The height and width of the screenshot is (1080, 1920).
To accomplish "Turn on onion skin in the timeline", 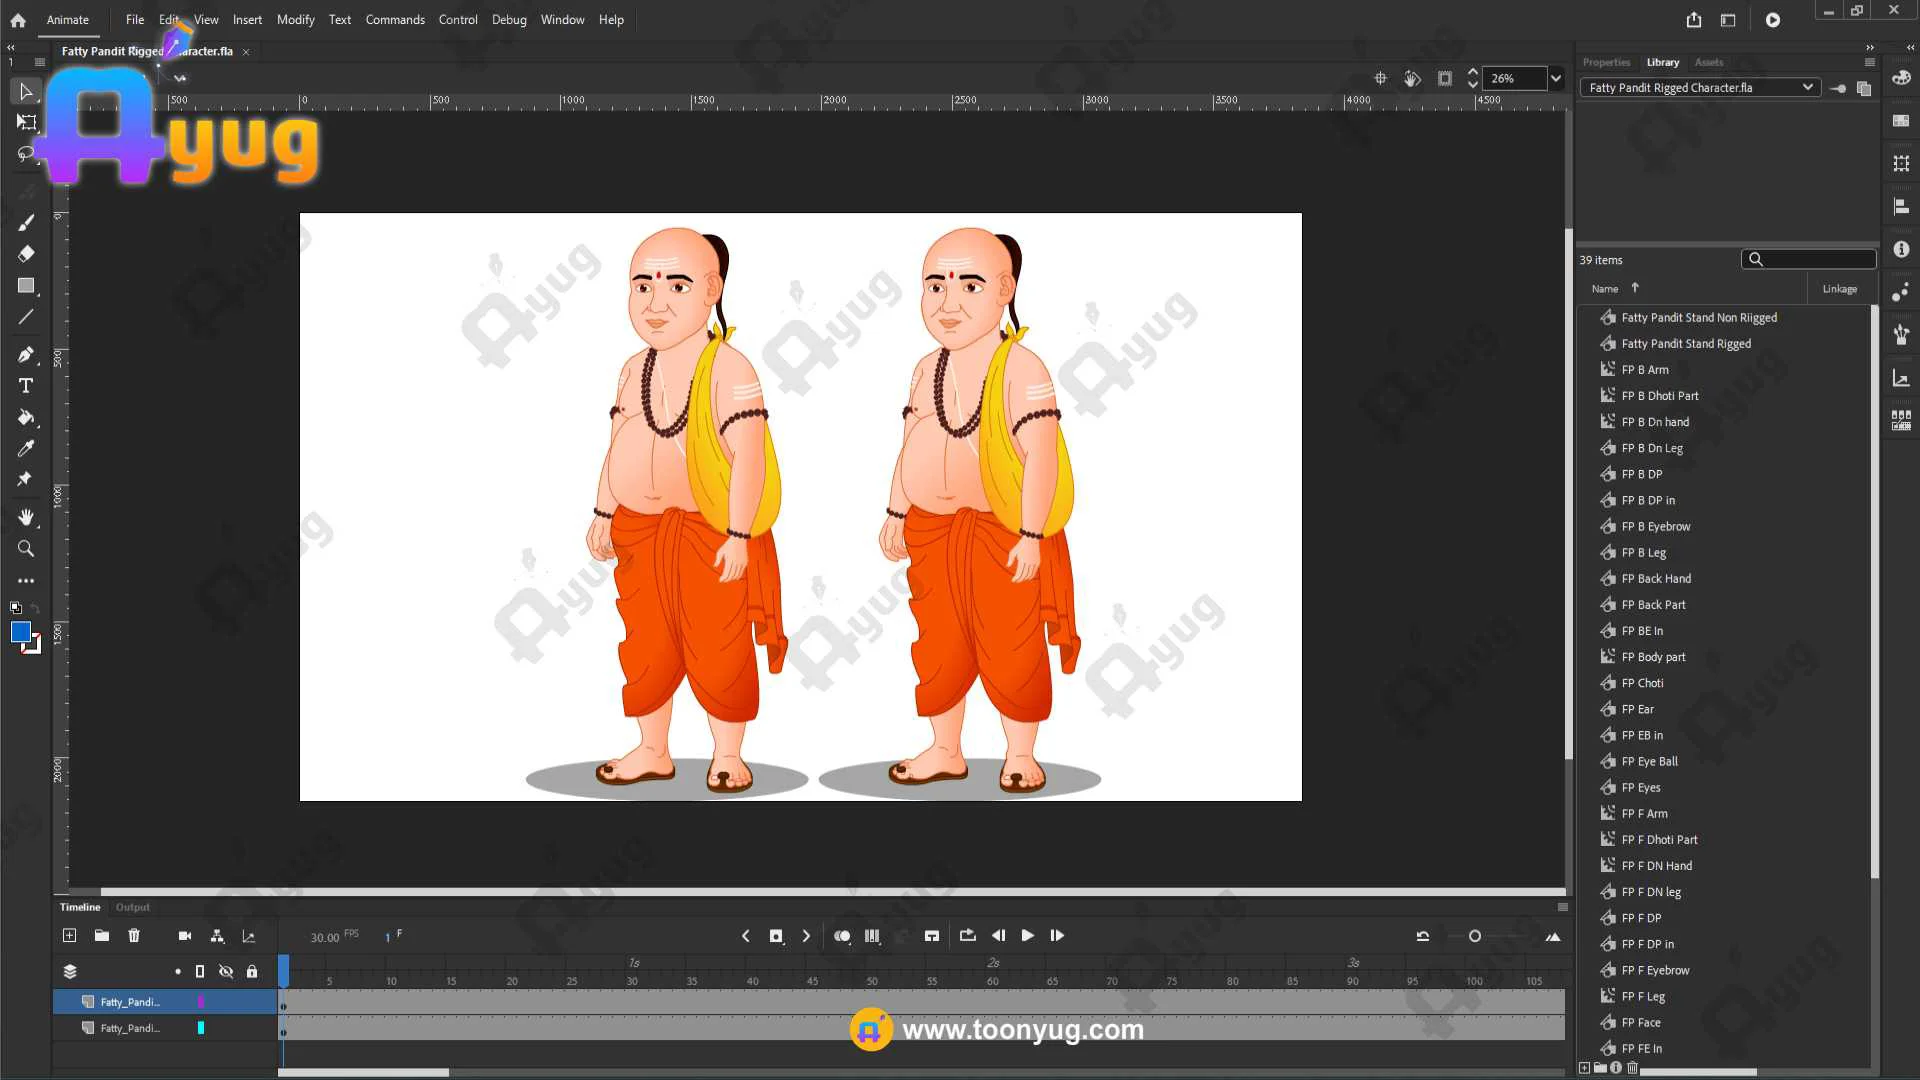I will [x=842, y=936].
